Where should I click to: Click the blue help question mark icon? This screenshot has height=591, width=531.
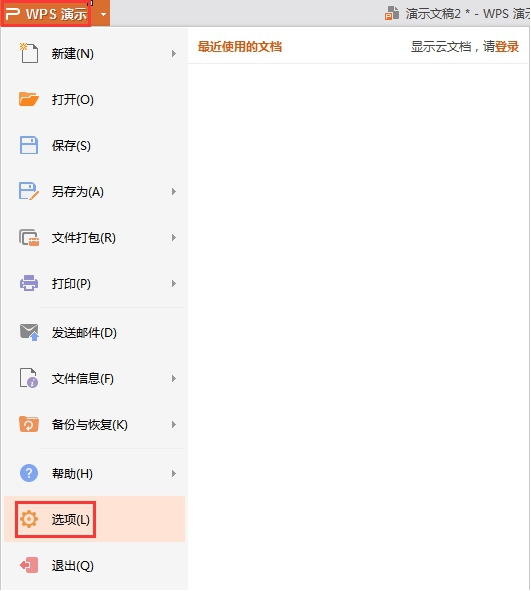coord(29,473)
